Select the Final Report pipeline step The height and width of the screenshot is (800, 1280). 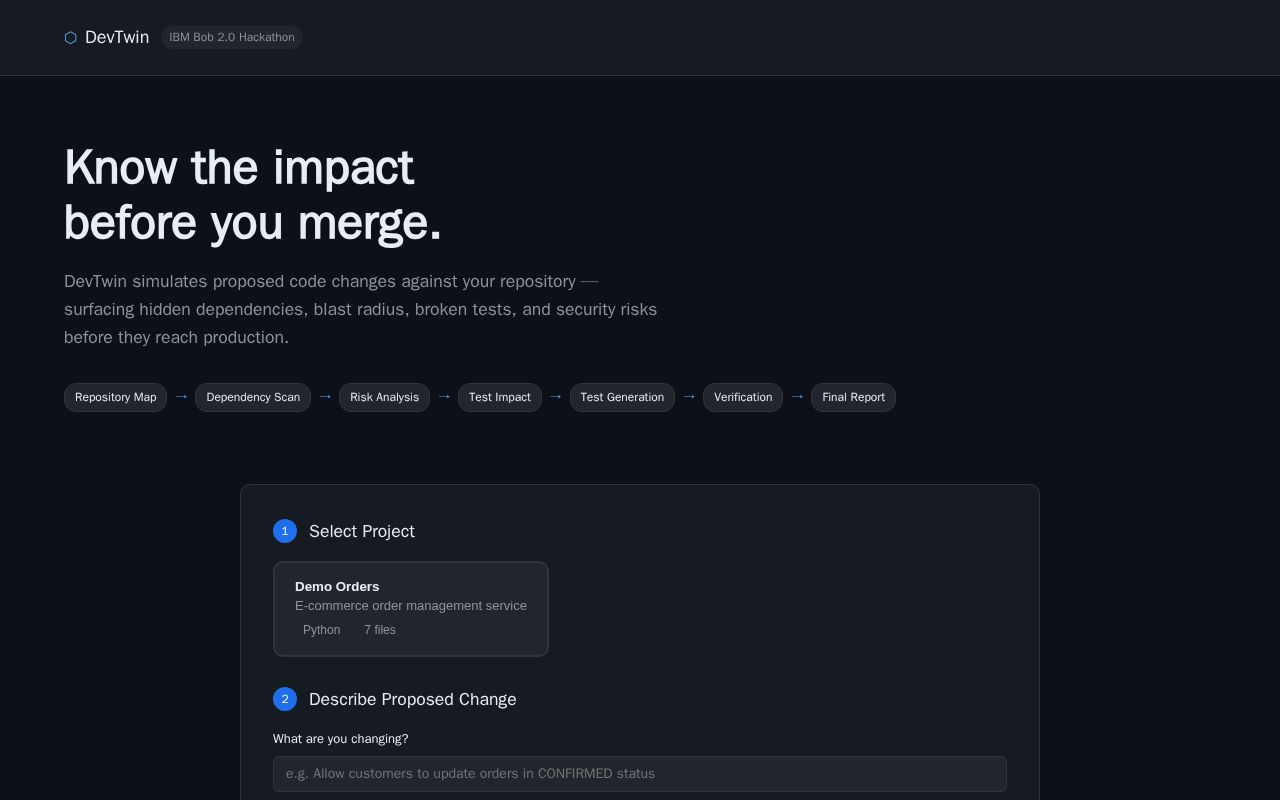coord(853,397)
